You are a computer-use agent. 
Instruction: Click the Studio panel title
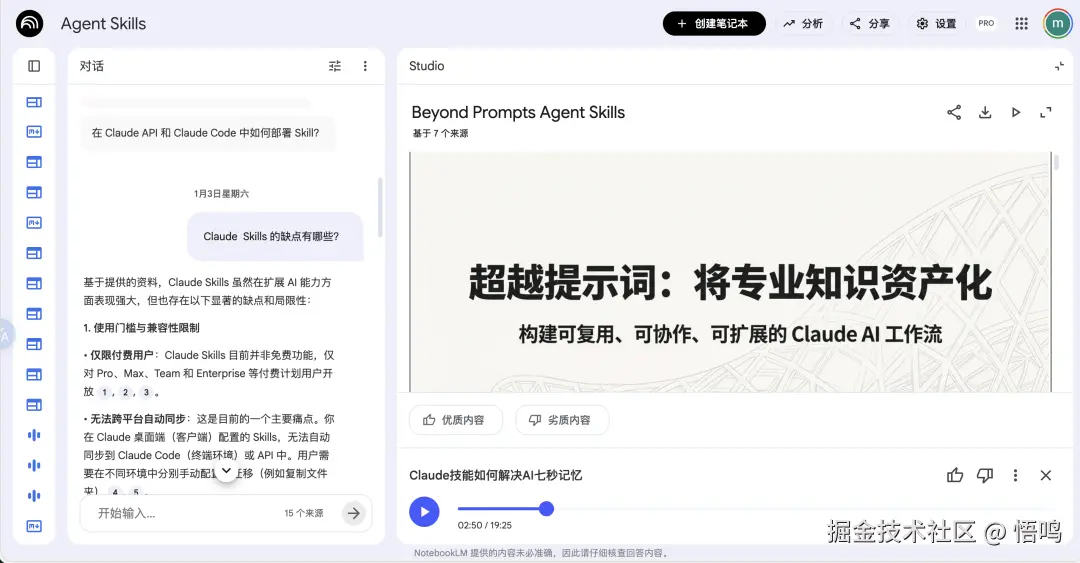click(426, 66)
